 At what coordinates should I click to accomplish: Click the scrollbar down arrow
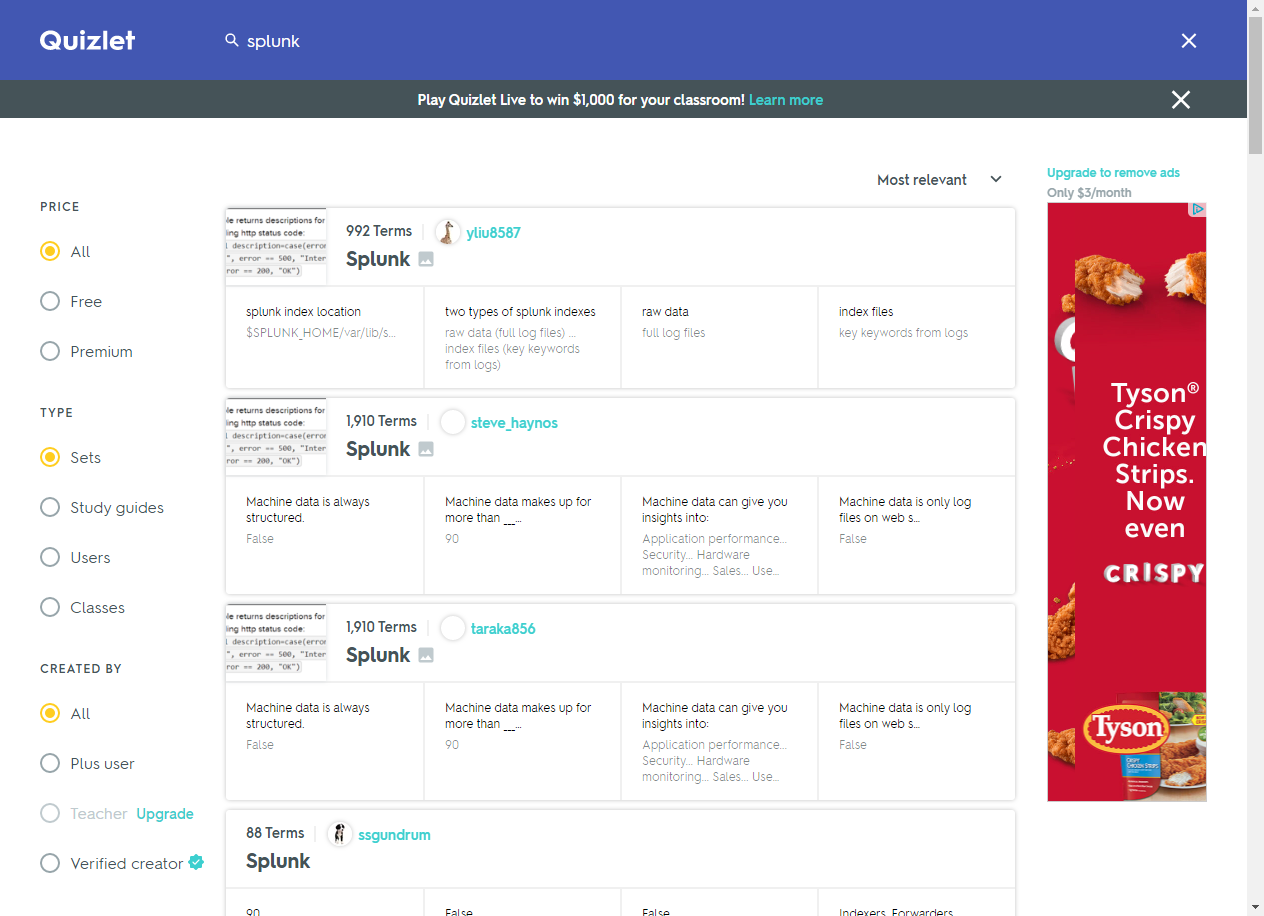pos(1256,907)
